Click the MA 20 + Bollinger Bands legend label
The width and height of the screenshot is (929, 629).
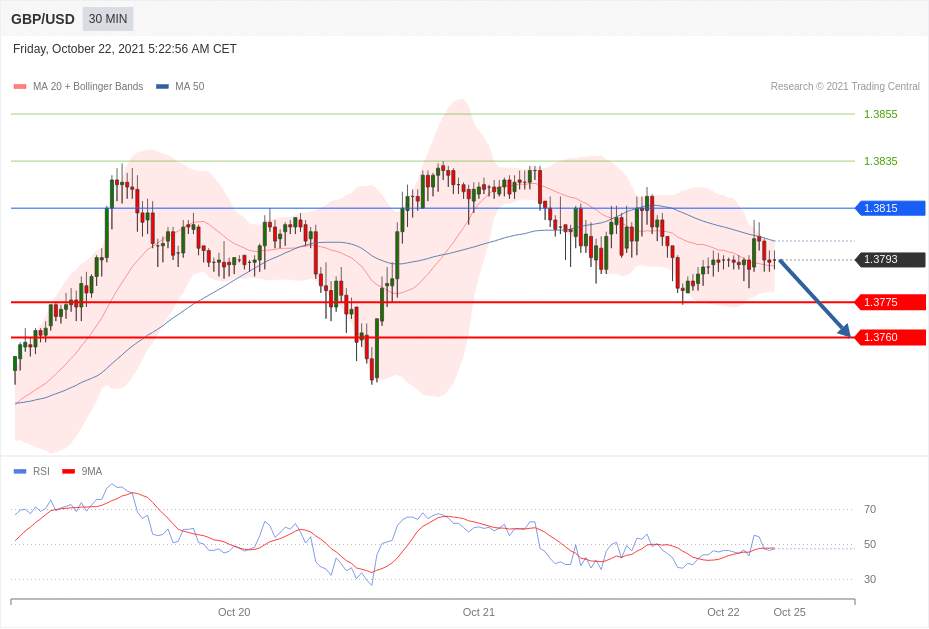tap(88, 86)
